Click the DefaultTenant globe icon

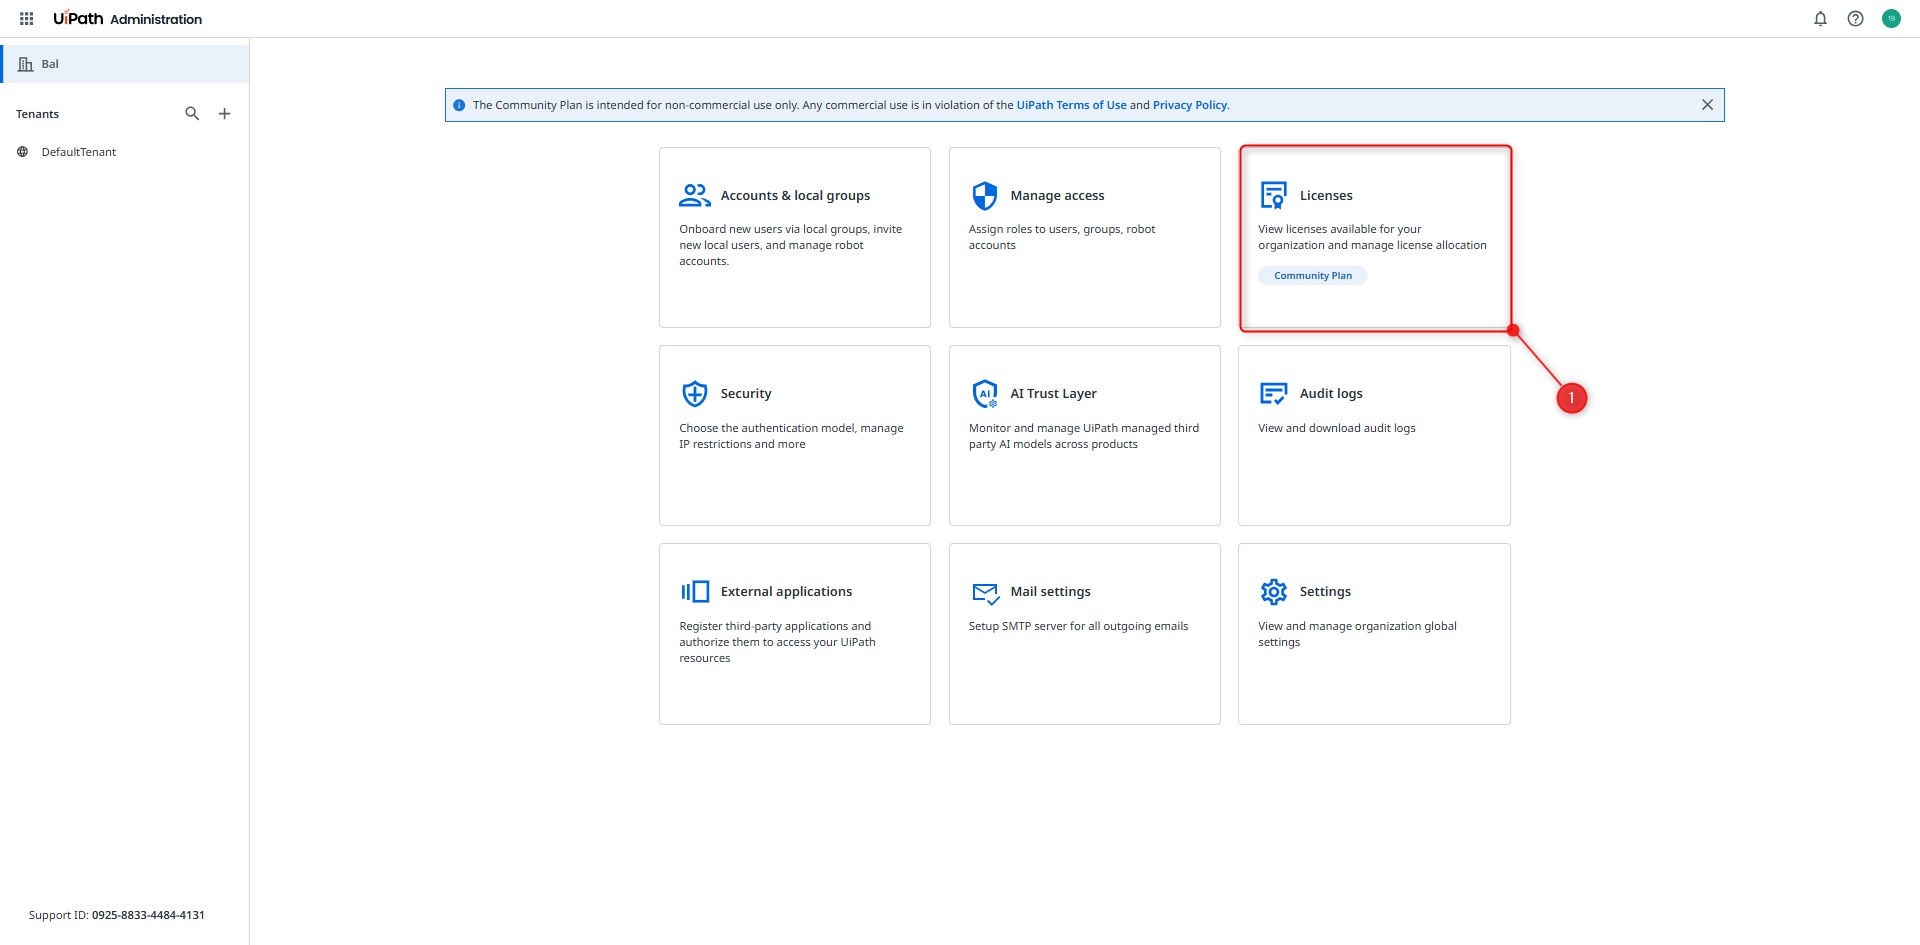click(x=22, y=152)
